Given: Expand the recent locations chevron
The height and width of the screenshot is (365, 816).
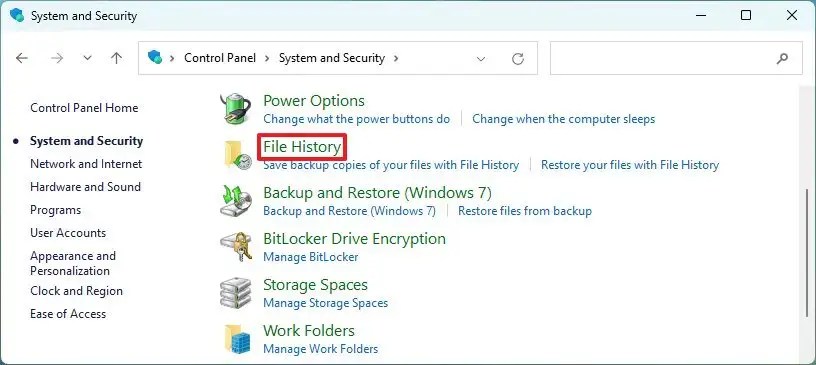Looking at the screenshot, I should click(x=87, y=58).
